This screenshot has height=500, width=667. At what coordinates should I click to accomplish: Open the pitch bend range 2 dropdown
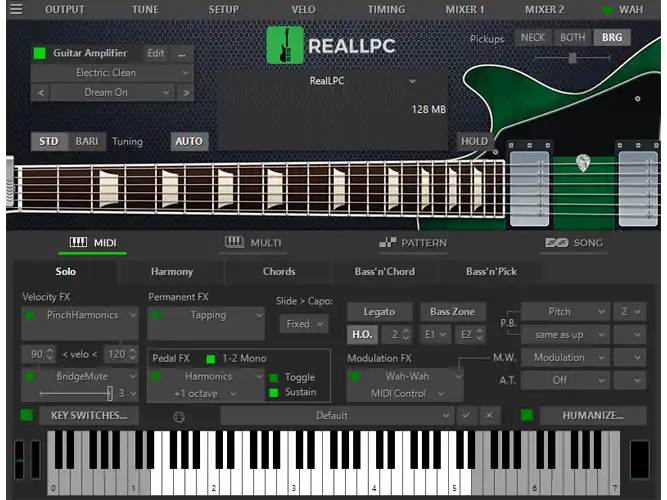[x=630, y=312]
